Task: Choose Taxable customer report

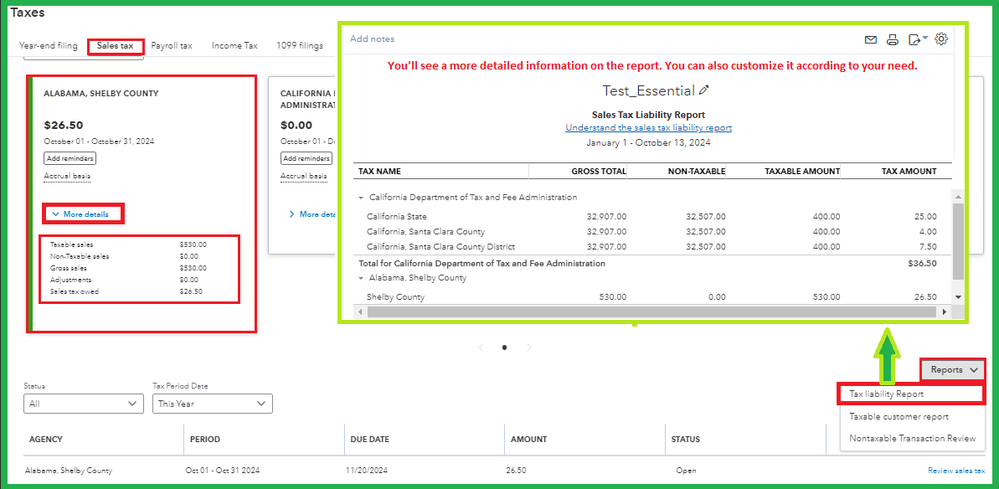Action: [899, 417]
